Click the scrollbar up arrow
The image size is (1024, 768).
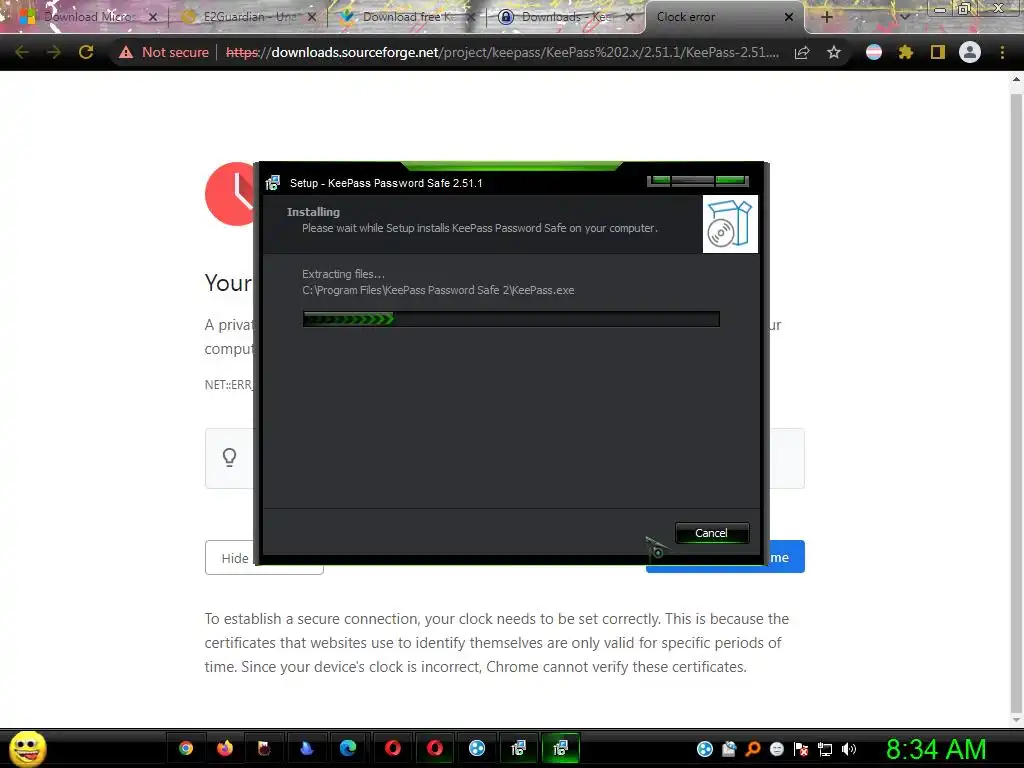(1016, 80)
